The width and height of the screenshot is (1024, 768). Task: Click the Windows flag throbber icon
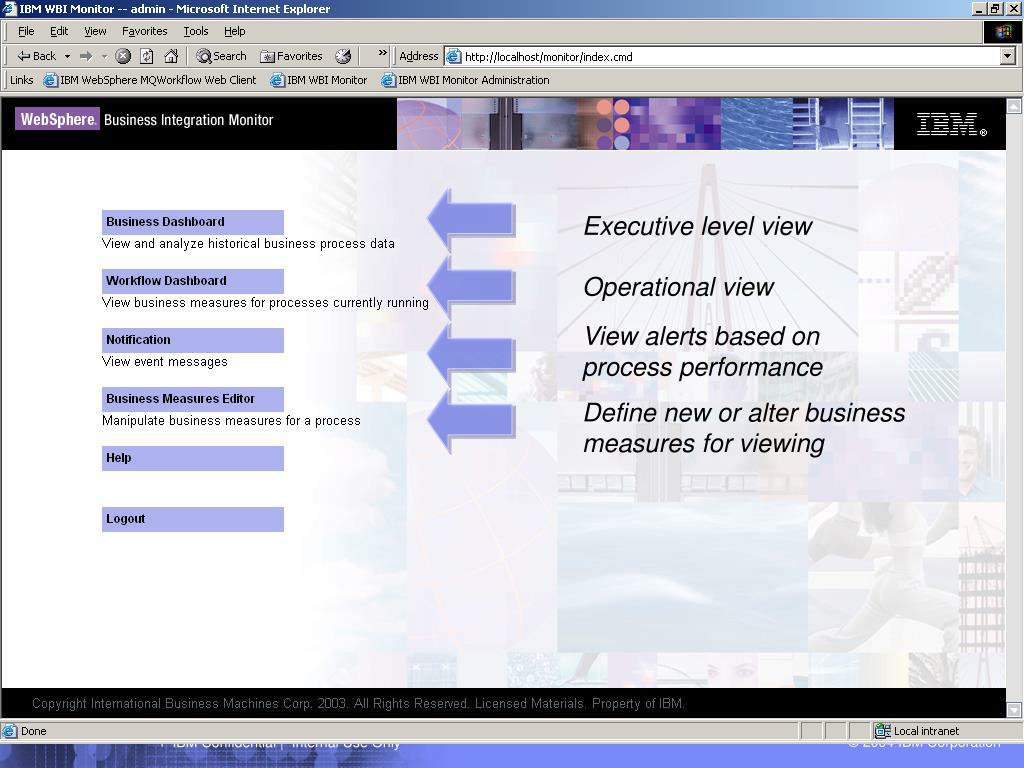point(1002,31)
